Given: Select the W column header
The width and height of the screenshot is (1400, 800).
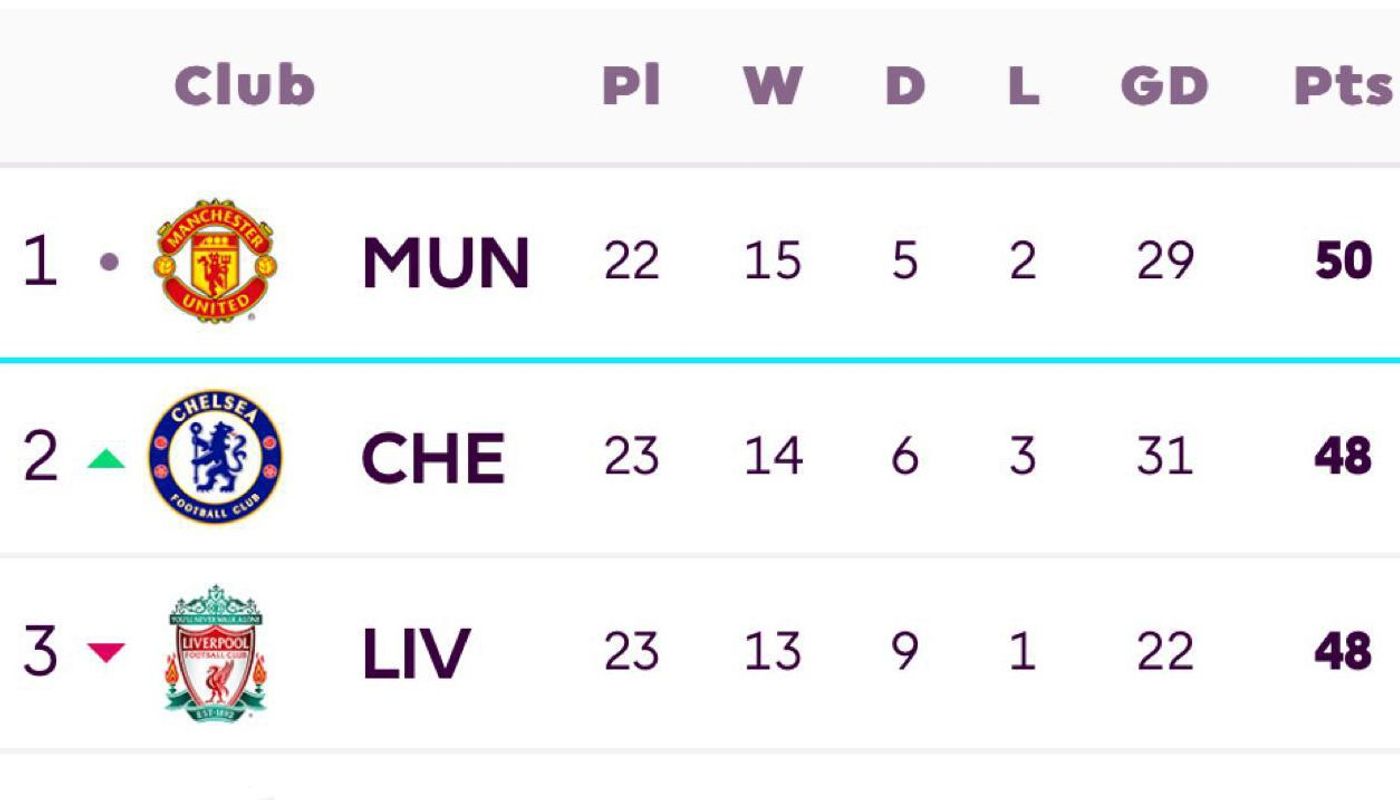Looking at the screenshot, I should (x=772, y=86).
